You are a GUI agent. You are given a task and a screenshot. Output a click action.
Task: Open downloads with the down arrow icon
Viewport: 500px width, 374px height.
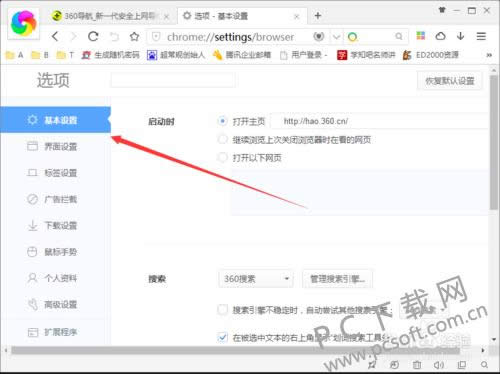click(460, 36)
